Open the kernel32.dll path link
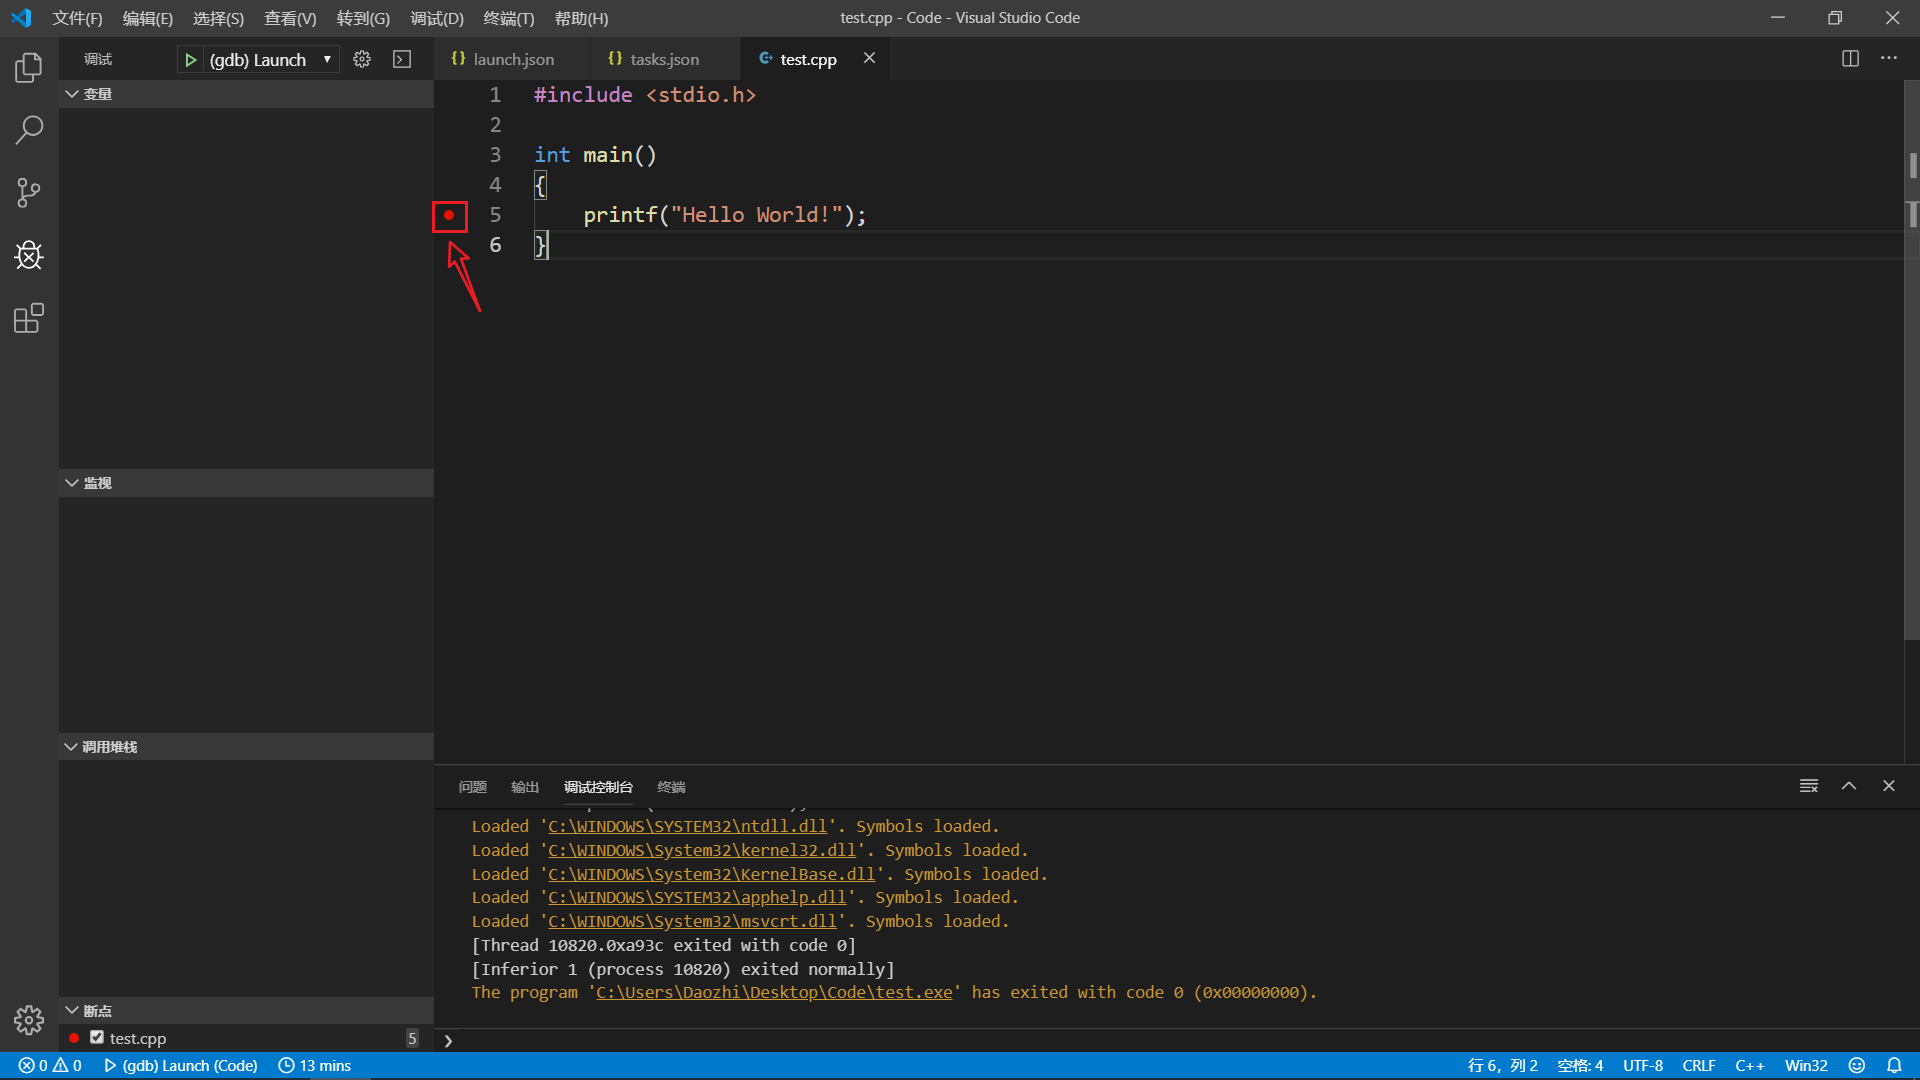 point(701,850)
